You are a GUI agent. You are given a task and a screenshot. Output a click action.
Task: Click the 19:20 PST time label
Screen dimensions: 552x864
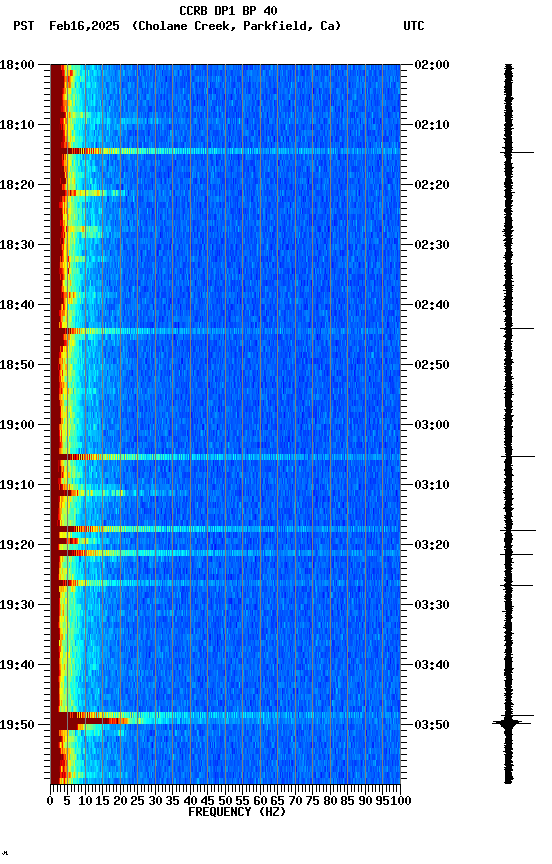[x=17, y=545]
